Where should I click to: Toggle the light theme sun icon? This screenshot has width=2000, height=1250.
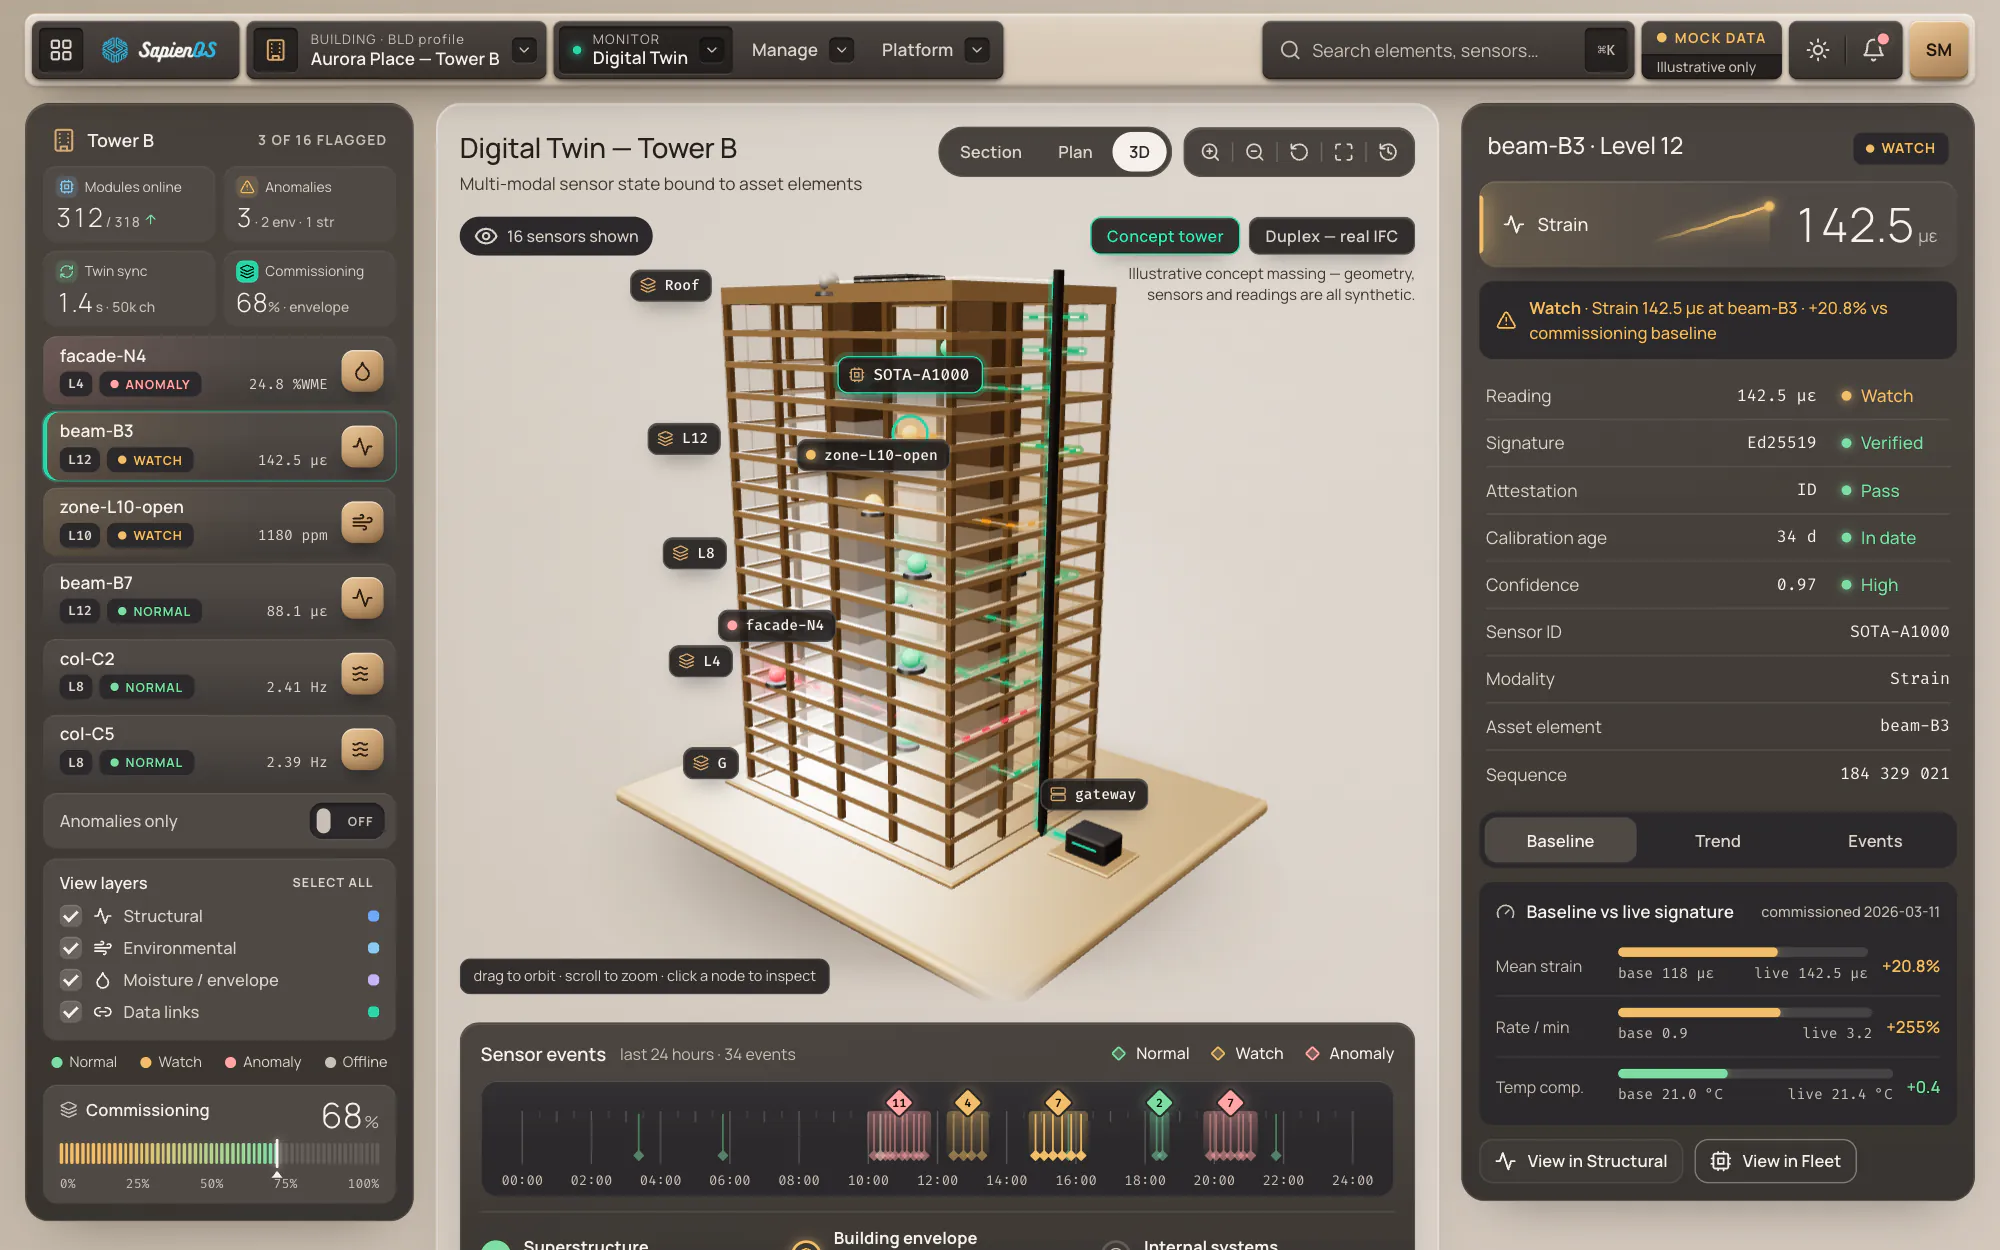tap(1818, 50)
